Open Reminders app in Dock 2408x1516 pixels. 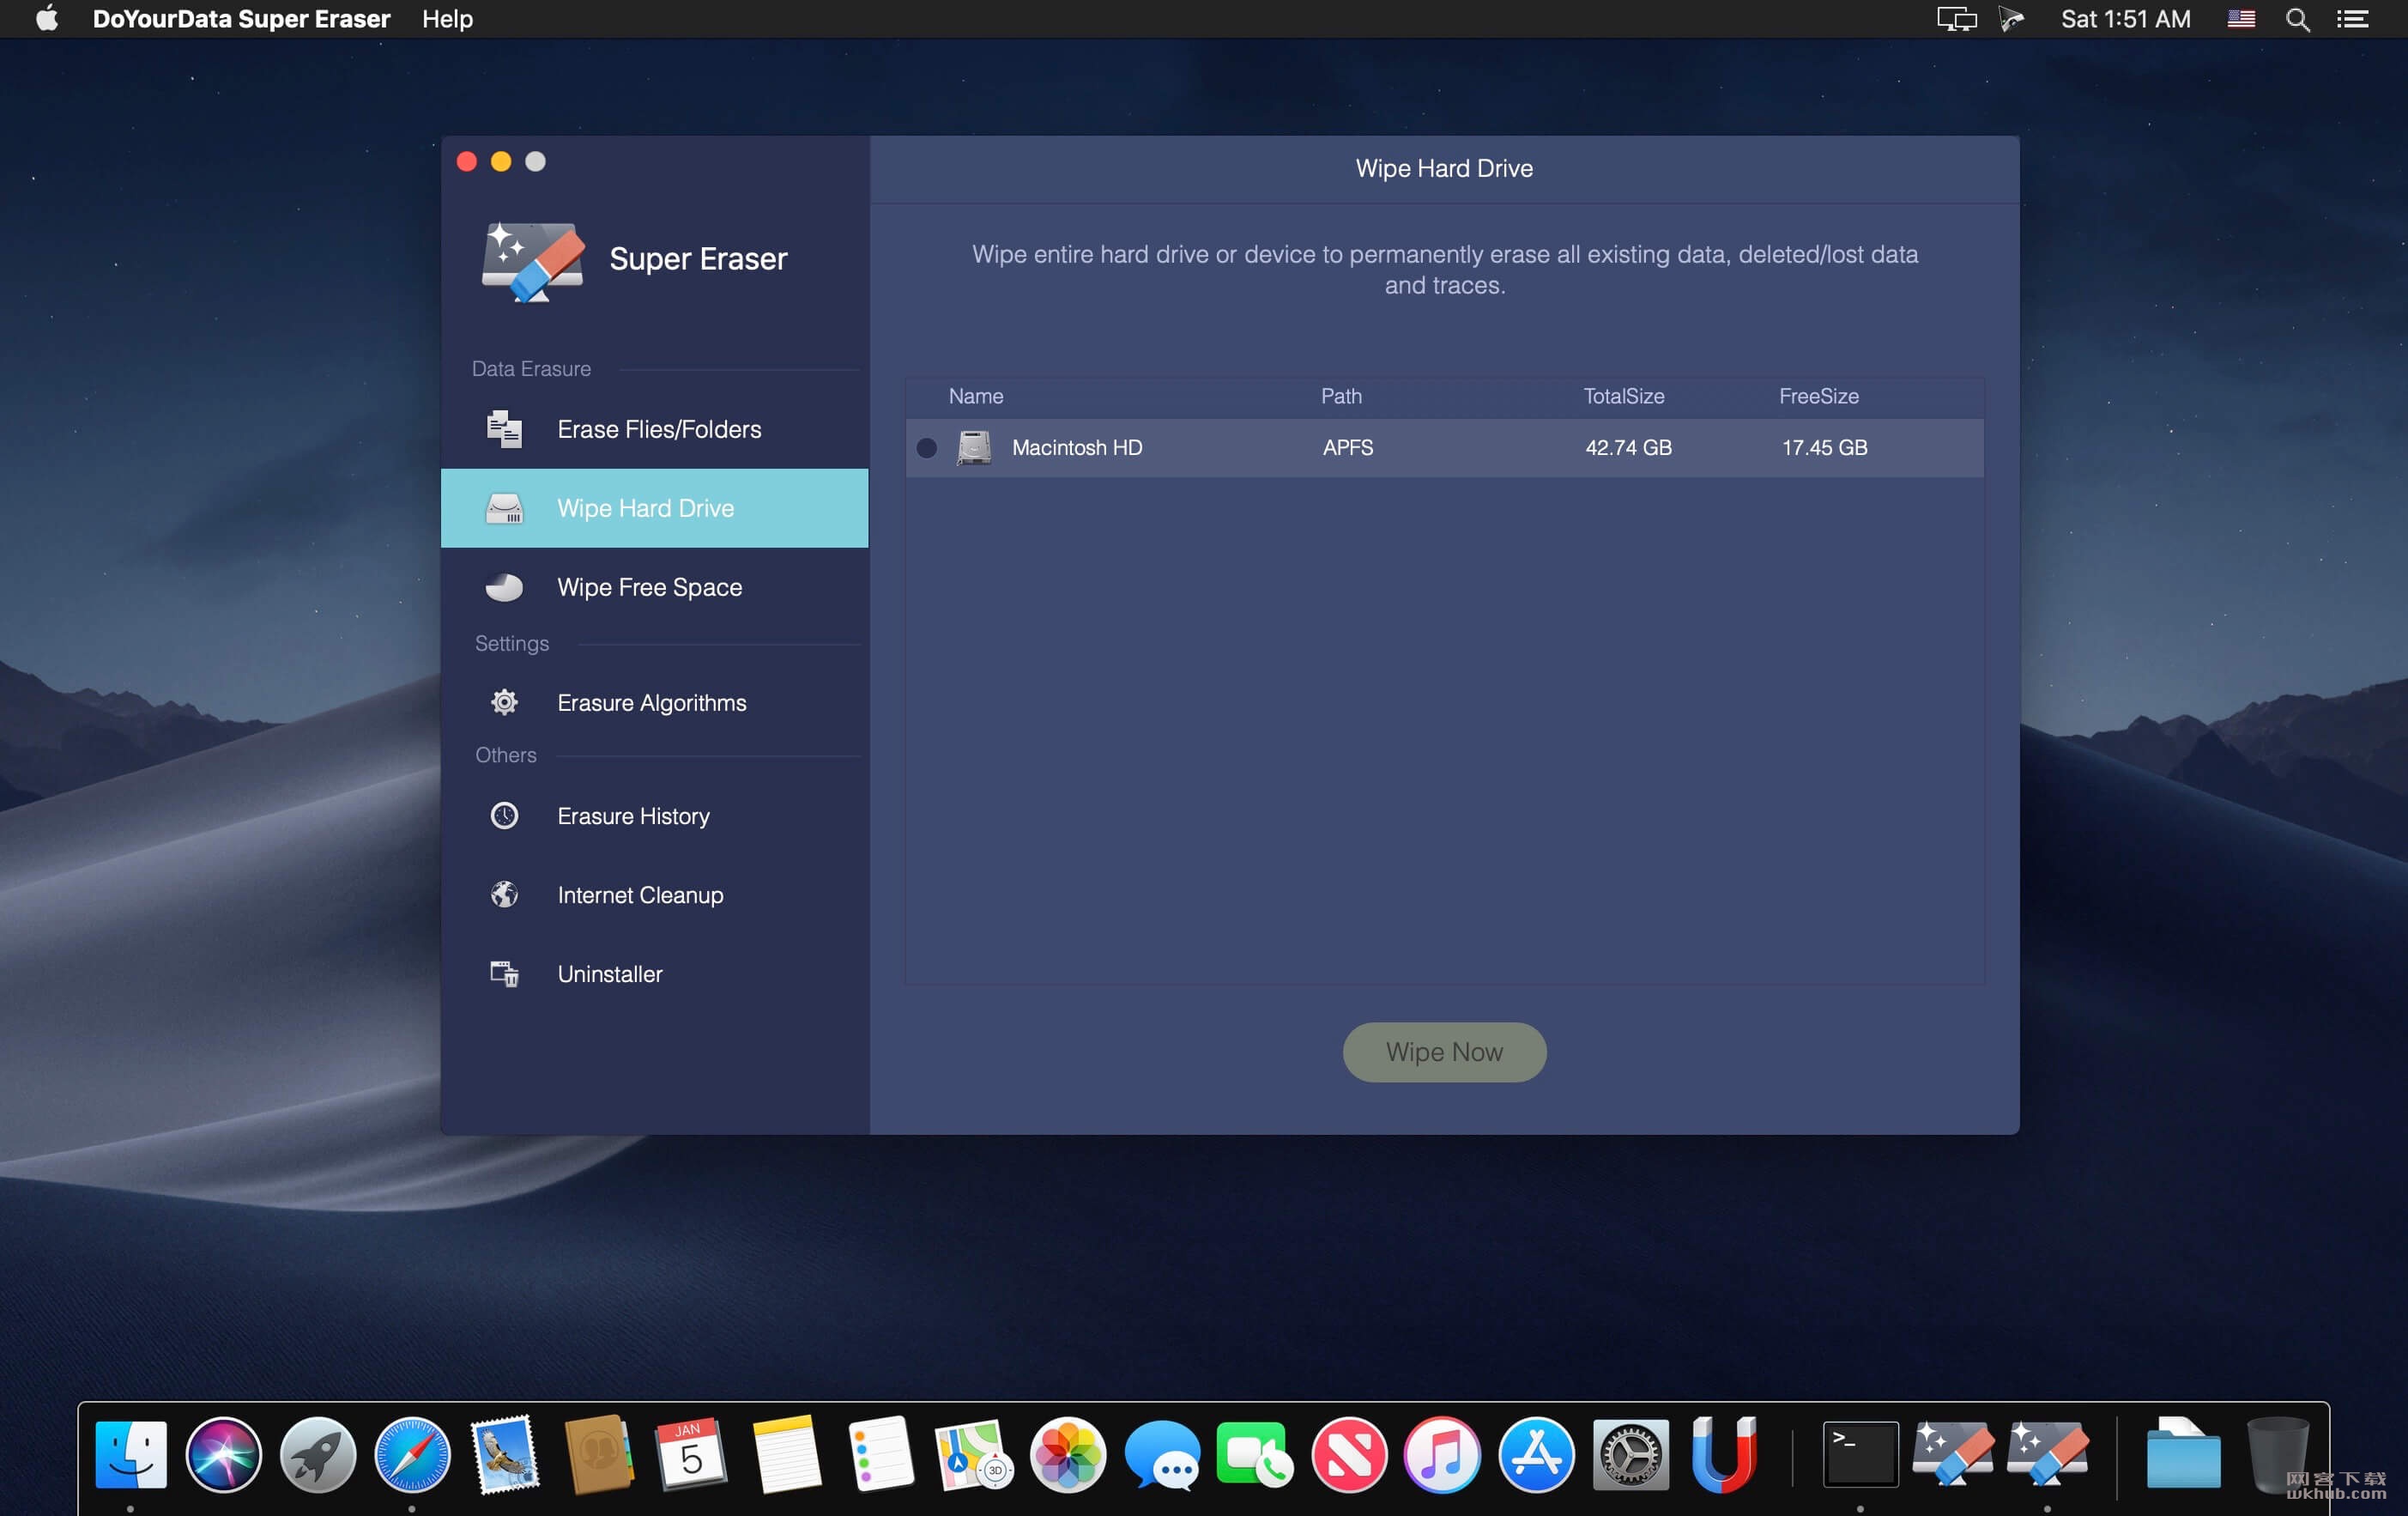point(880,1453)
